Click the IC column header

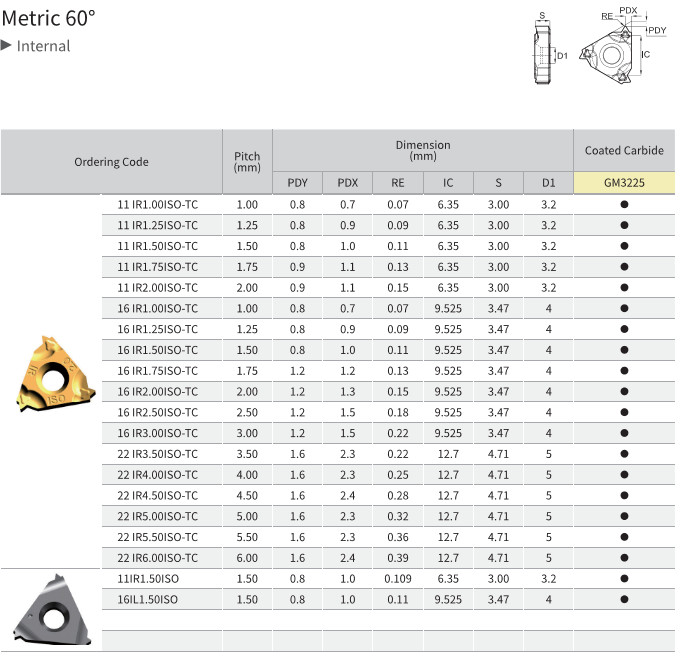coord(448,182)
